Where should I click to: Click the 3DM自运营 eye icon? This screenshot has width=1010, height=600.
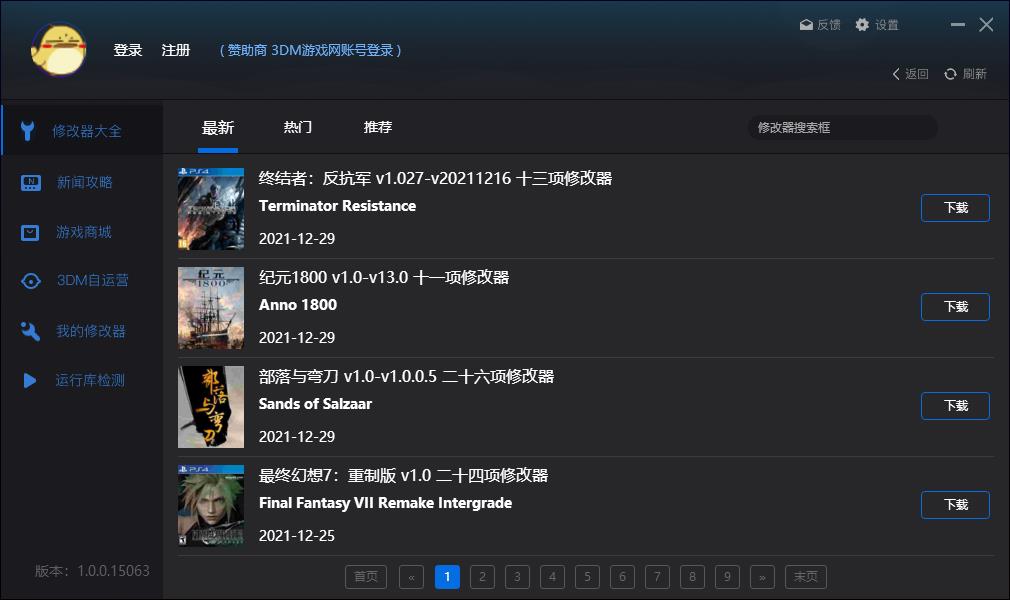click(31, 281)
